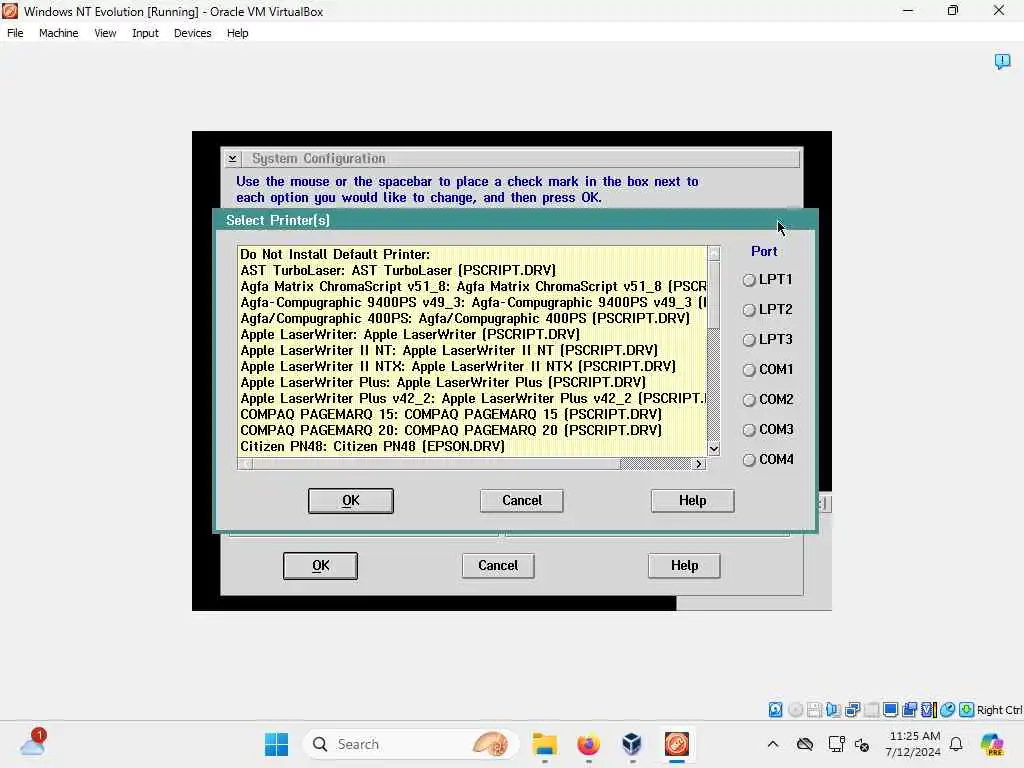Select the COM4 port radio button
The height and width of the screenshot is (768, 1024).
[x=749, y=460]
